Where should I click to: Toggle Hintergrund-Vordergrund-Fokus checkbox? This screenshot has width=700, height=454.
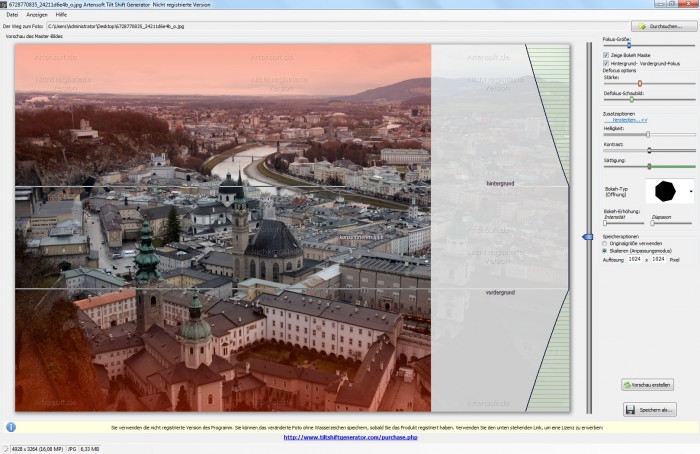pos(606,63)
